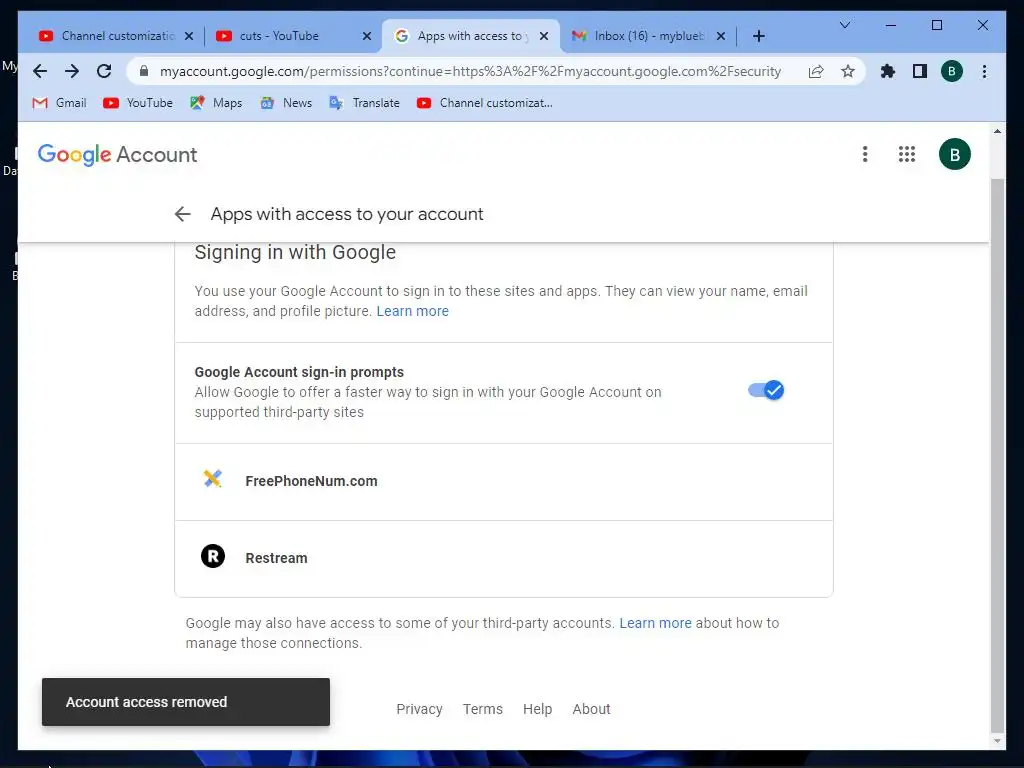Click the FreePhoneNum.com app icon
Screen dimensions: 1024x768
pos(212,479)
